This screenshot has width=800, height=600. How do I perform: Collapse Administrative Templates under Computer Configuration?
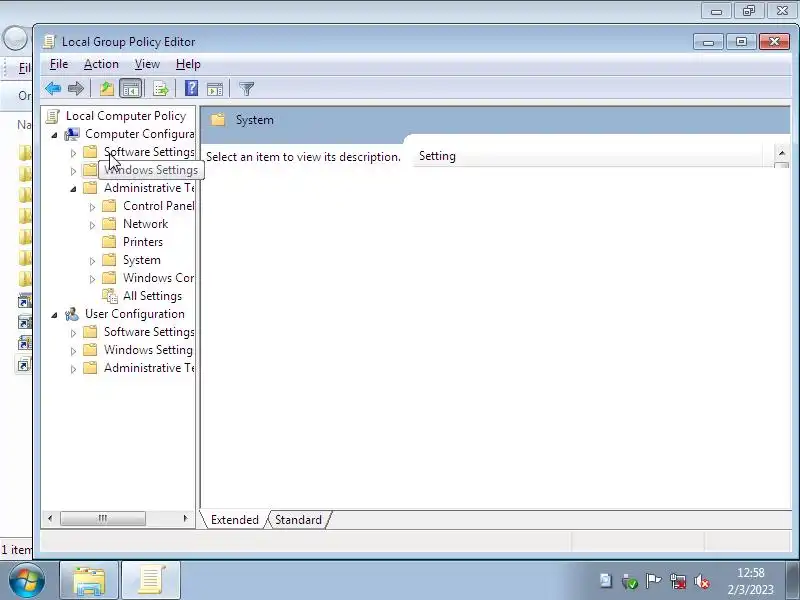click(x=73, y=189)
